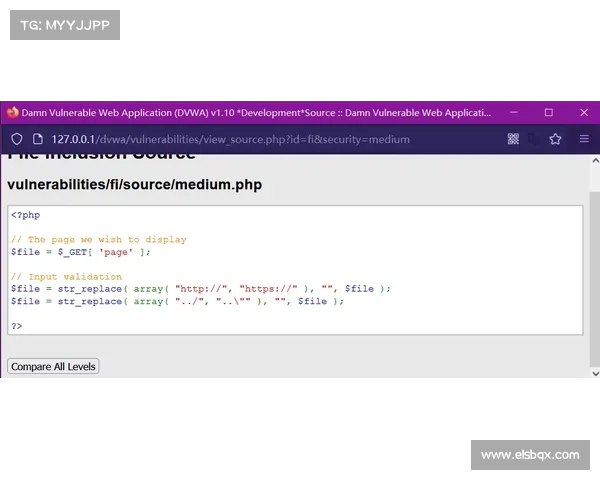Click the vertical scrollbar thumb
Screen dimensions: 600x480
click(595, 279)
